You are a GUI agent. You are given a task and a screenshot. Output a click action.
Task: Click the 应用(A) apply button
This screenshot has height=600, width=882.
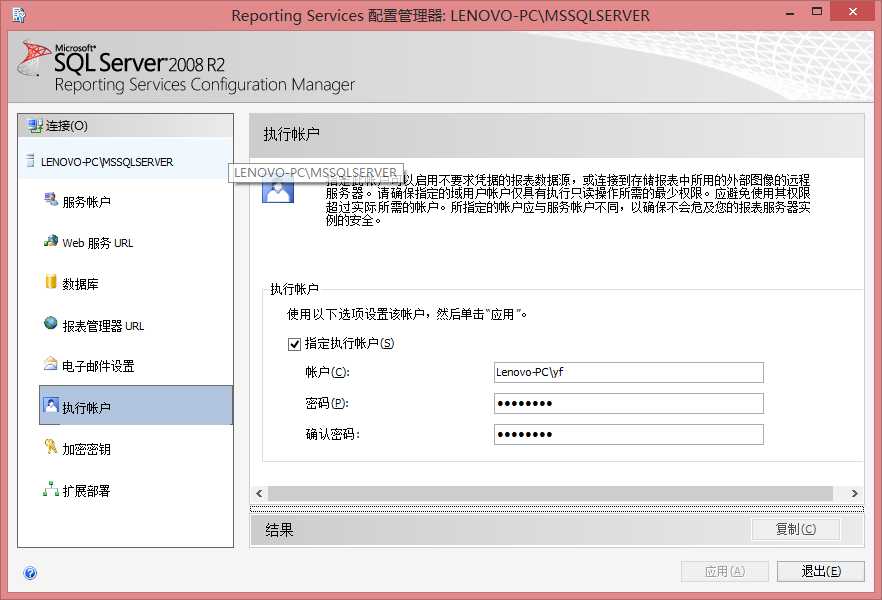(x=724, y=571)
